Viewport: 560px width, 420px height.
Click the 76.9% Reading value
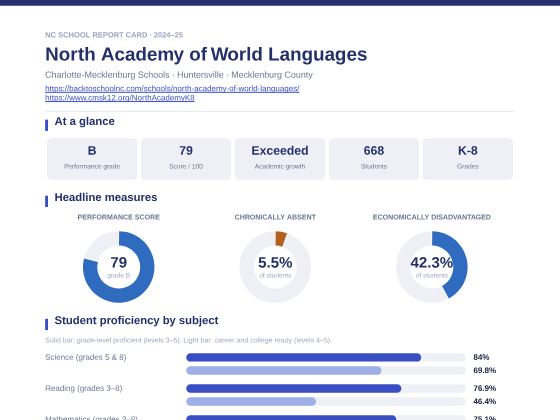pos(485,388)
